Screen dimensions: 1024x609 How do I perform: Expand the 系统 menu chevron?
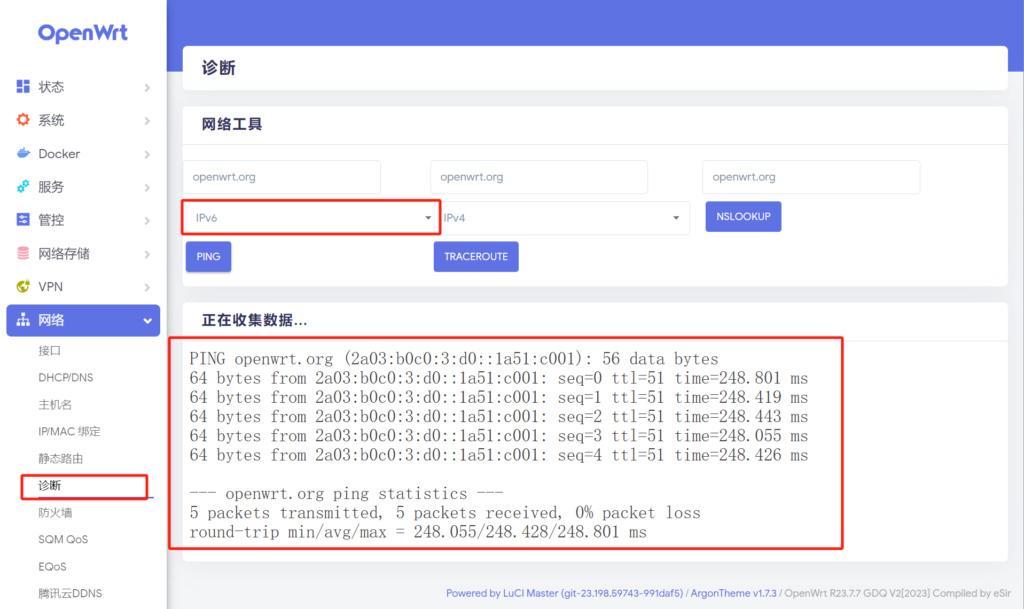(x=147, y=121)
